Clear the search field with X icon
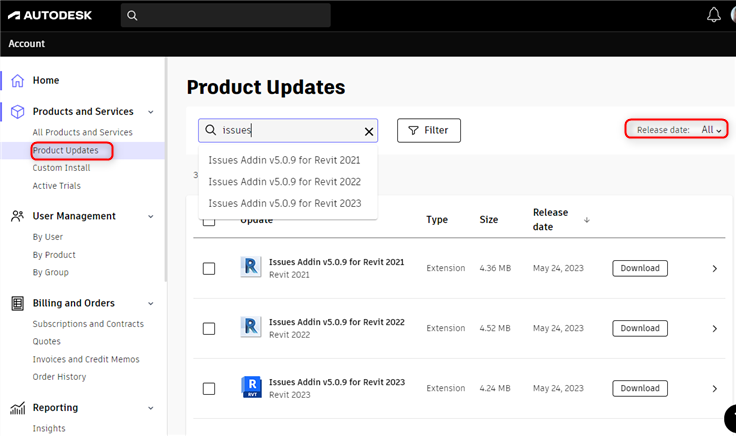This screenshot has width=736, height=436. (369, 131)
